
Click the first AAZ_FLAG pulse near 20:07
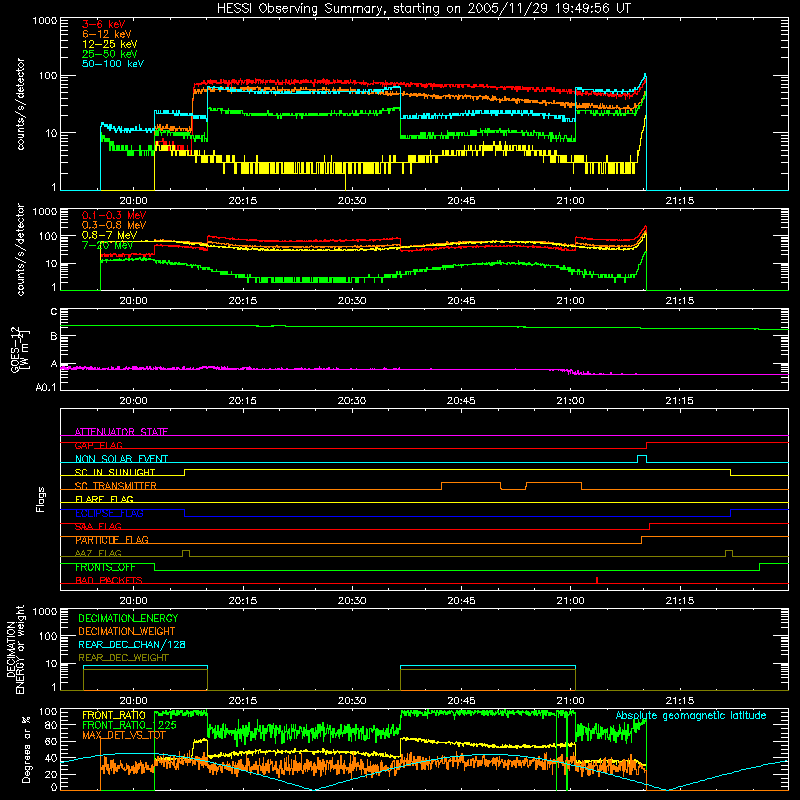pyautogui.click(x=186, y=553)
